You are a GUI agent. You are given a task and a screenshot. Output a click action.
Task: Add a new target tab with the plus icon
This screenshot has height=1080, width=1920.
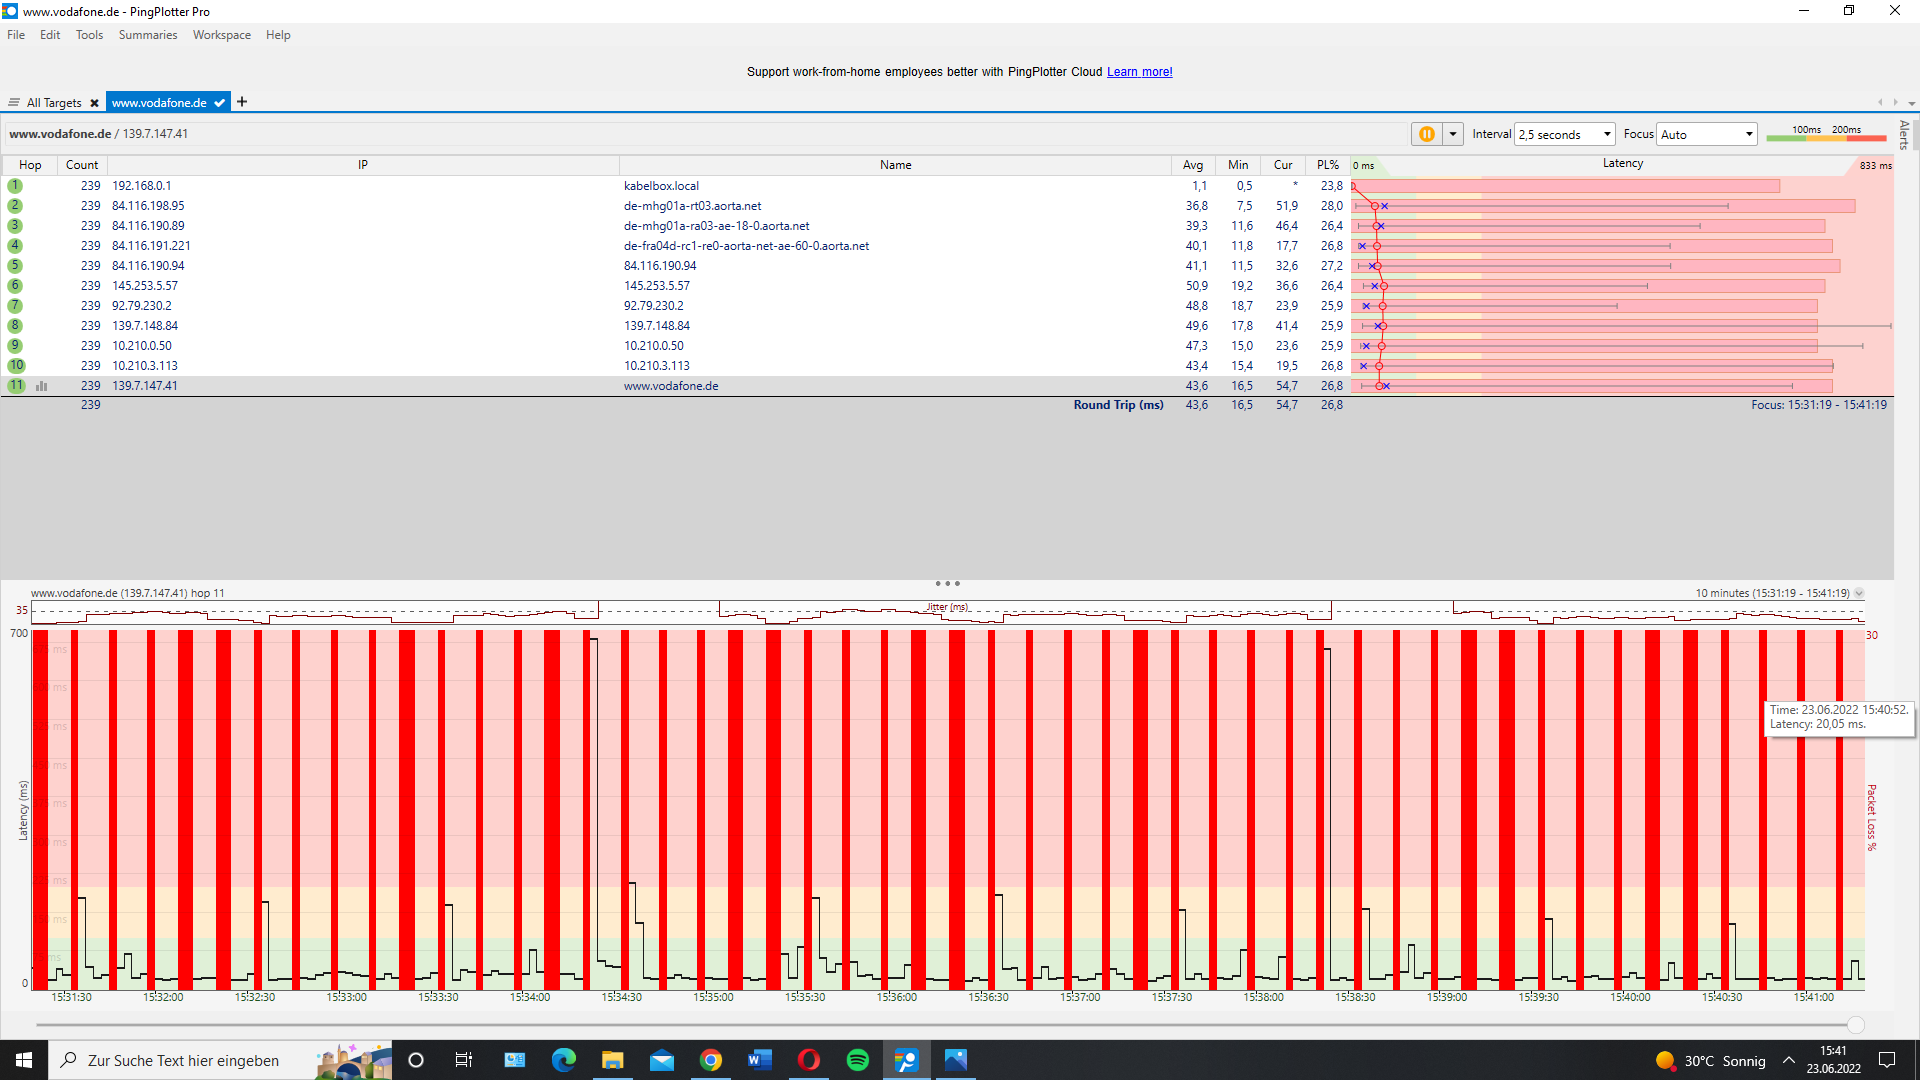pos(242,102)
